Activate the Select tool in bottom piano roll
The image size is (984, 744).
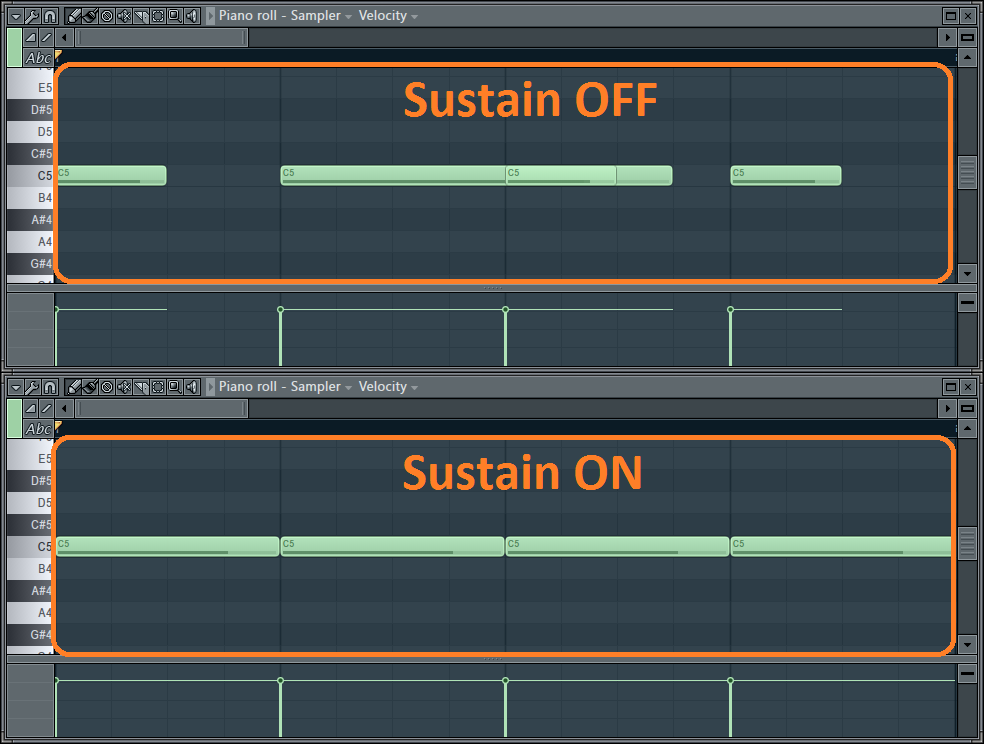[x=158, y=387]
